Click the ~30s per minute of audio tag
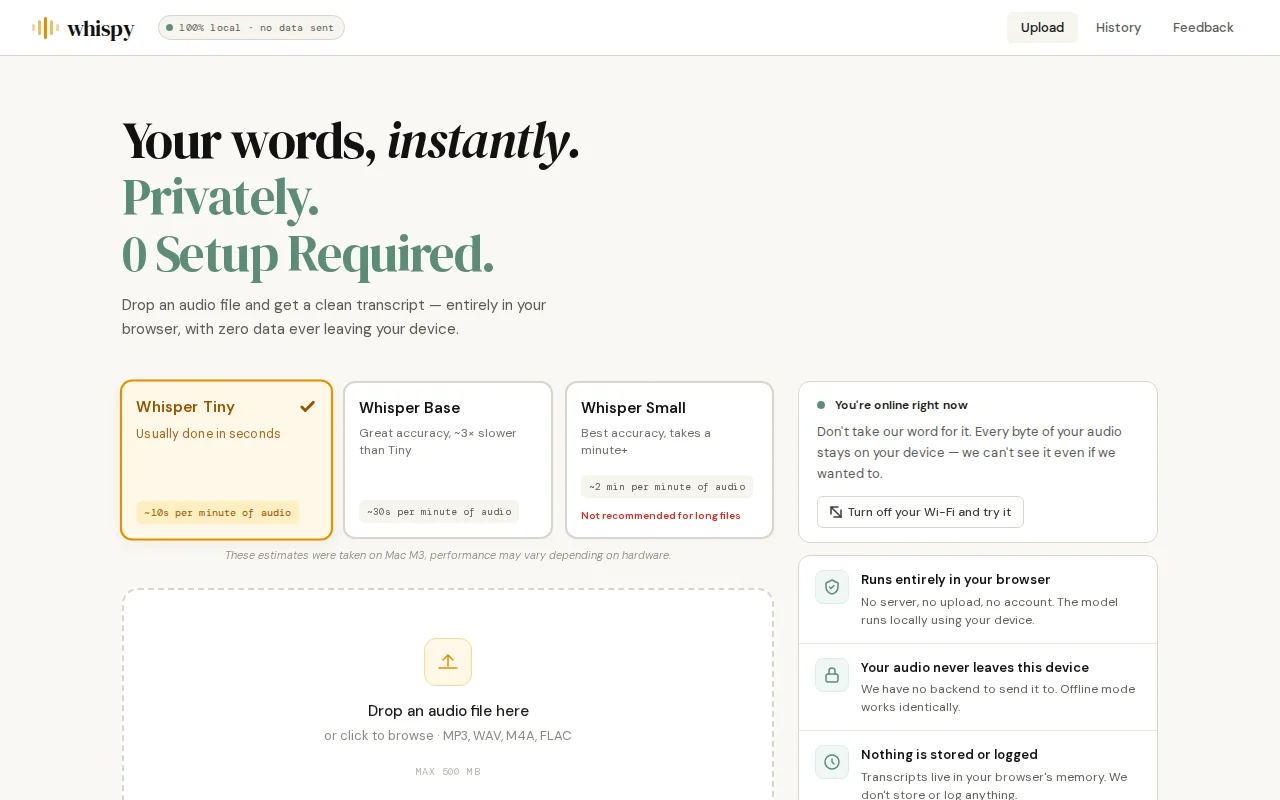This screenshot has width=1280, height=800. 439,512
